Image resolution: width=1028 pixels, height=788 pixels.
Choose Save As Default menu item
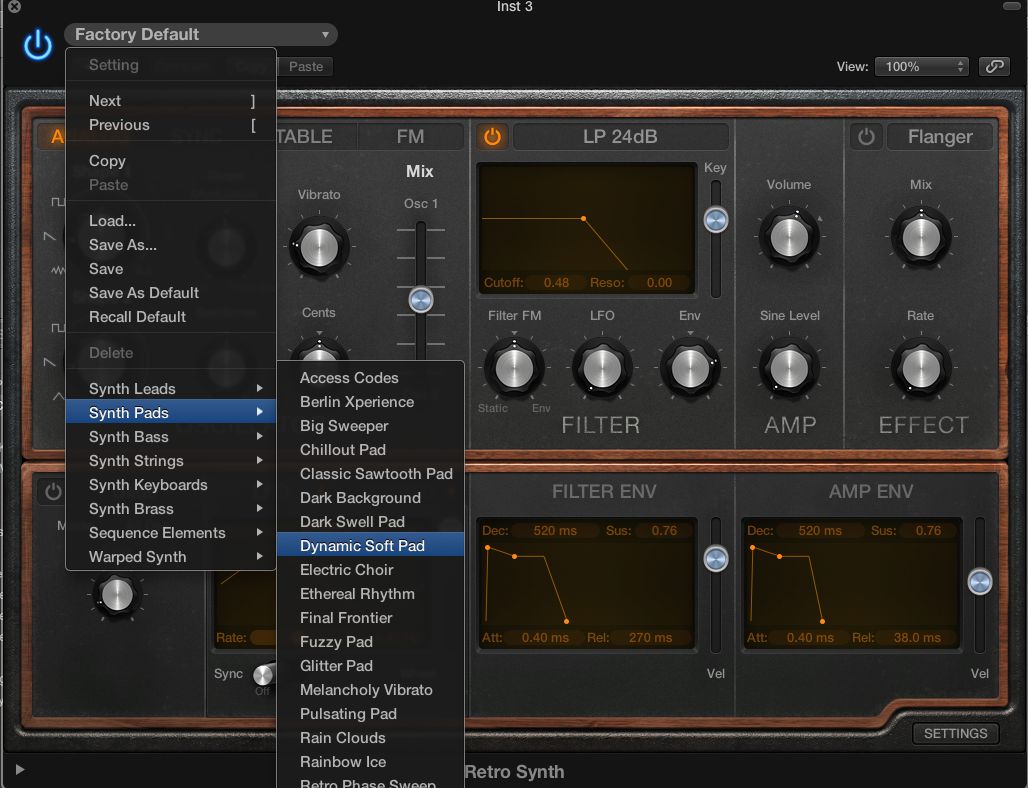pos(171,293)
